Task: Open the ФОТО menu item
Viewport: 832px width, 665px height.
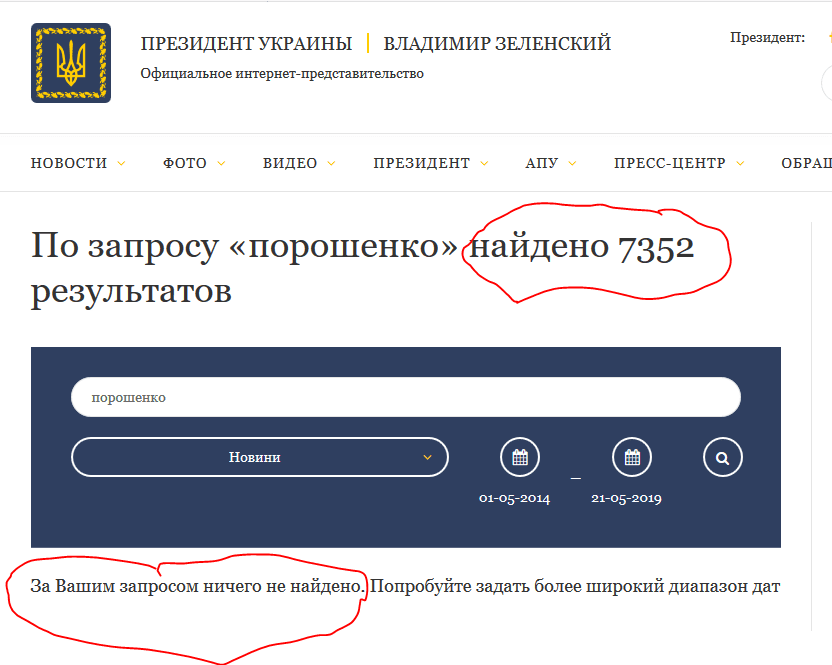Action: tap(185, 163)
